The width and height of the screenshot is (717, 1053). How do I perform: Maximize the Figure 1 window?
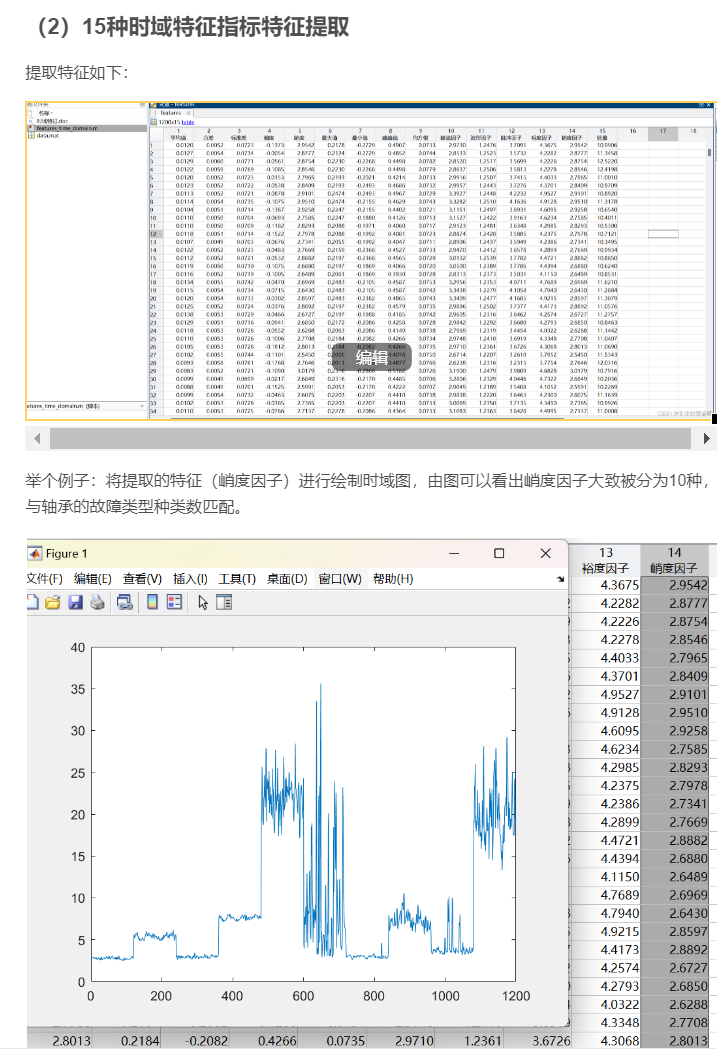coord(499,553)
